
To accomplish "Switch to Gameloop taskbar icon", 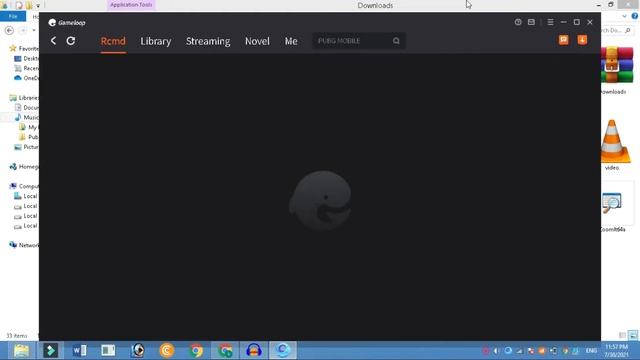I will 282,350.
